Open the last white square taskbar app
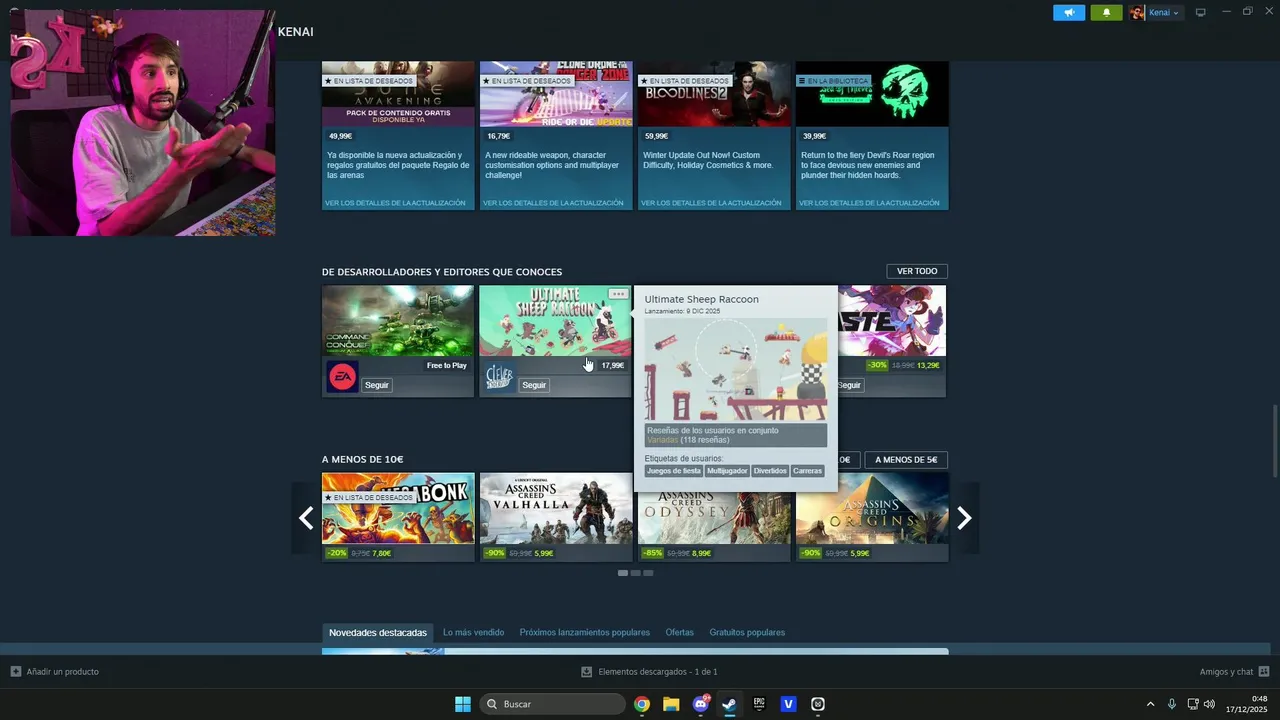This screenshot has height=720, width=1280. pos(818,704)
